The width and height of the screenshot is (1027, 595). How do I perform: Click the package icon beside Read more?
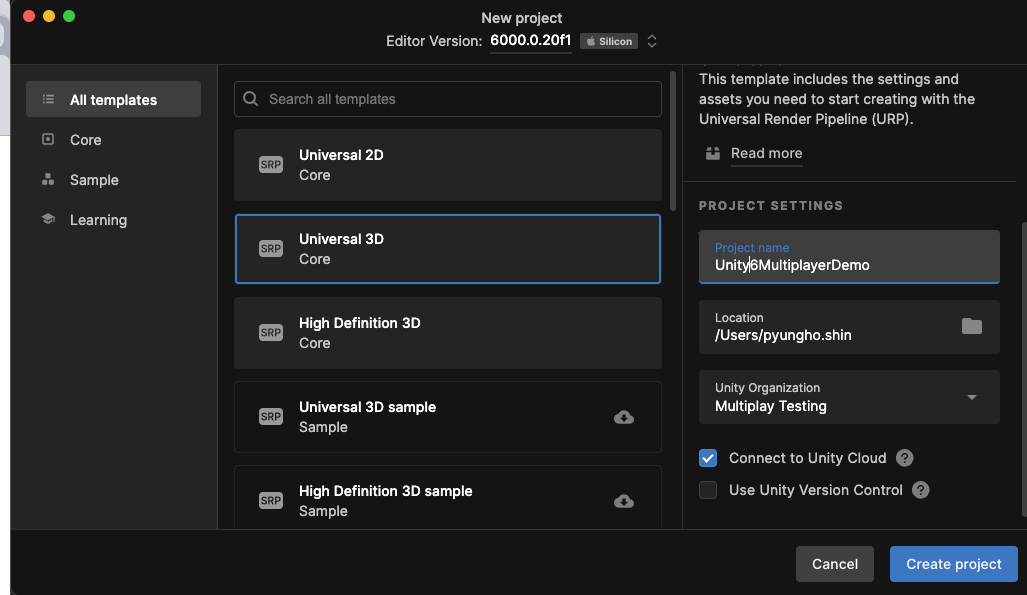(713, 153)
